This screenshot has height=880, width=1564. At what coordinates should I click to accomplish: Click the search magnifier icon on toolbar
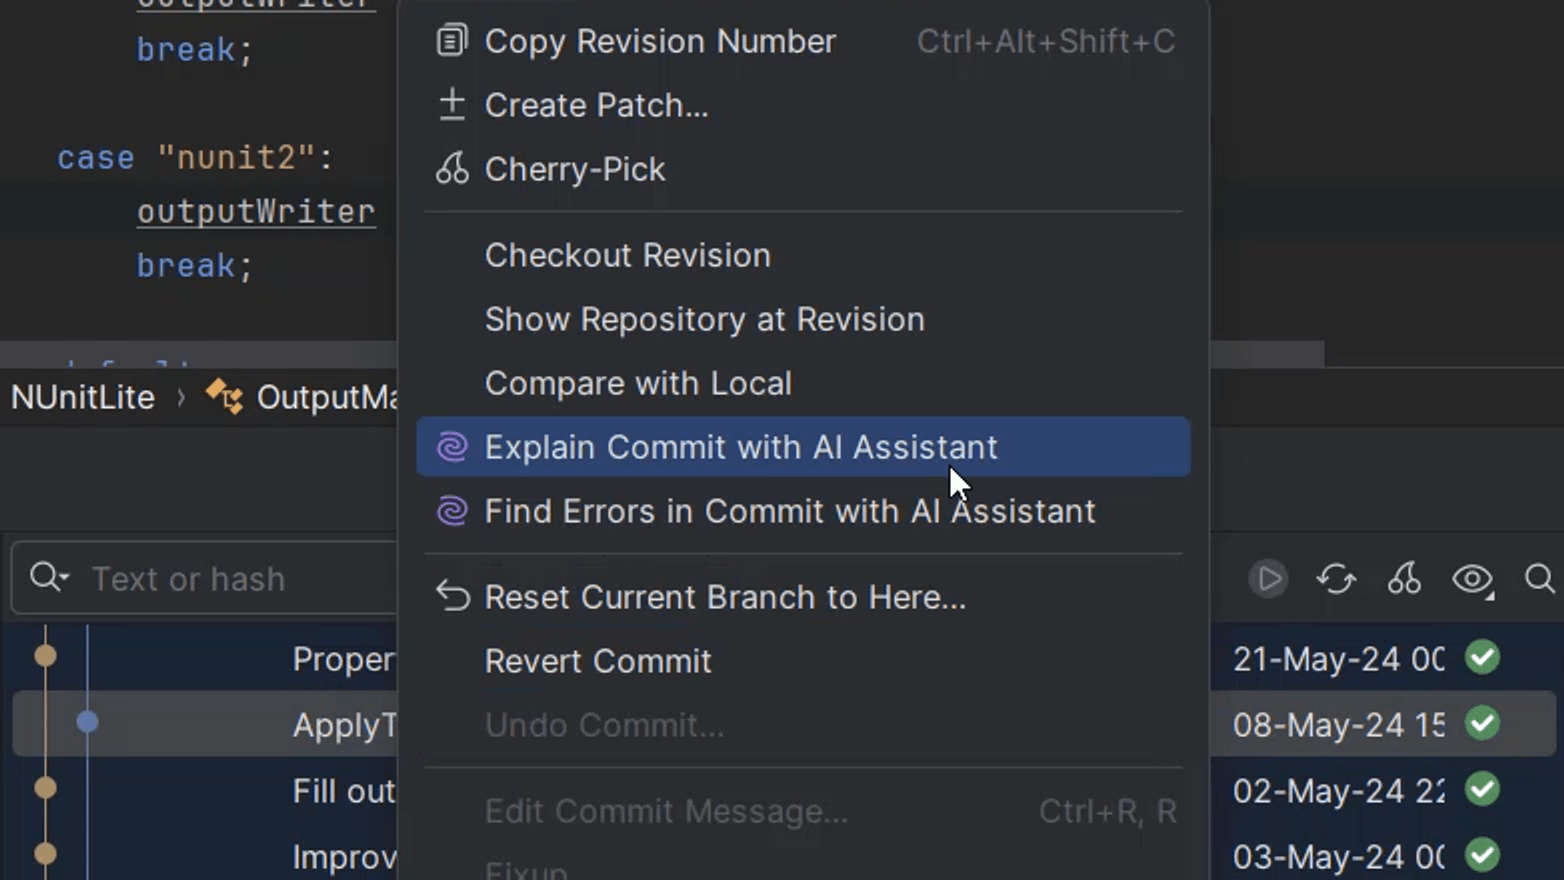pos(1539,579)
